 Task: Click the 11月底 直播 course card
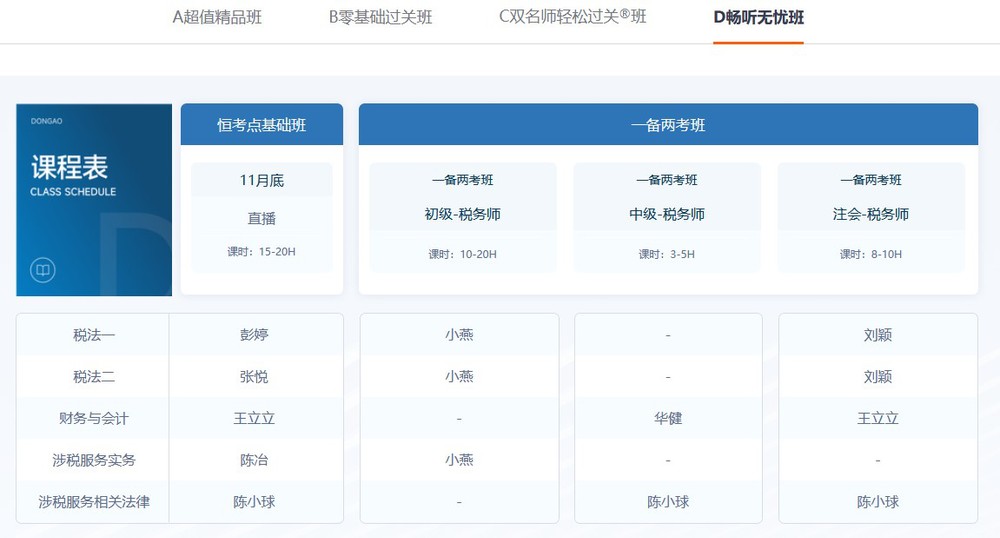(262, 217)
